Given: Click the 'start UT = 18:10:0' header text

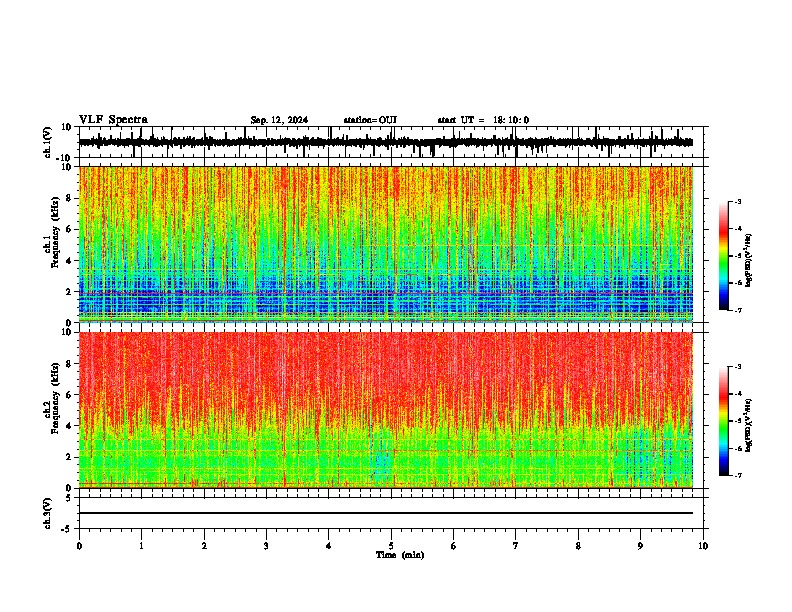Looking at the screenshot, I should (x=483, y=120).
